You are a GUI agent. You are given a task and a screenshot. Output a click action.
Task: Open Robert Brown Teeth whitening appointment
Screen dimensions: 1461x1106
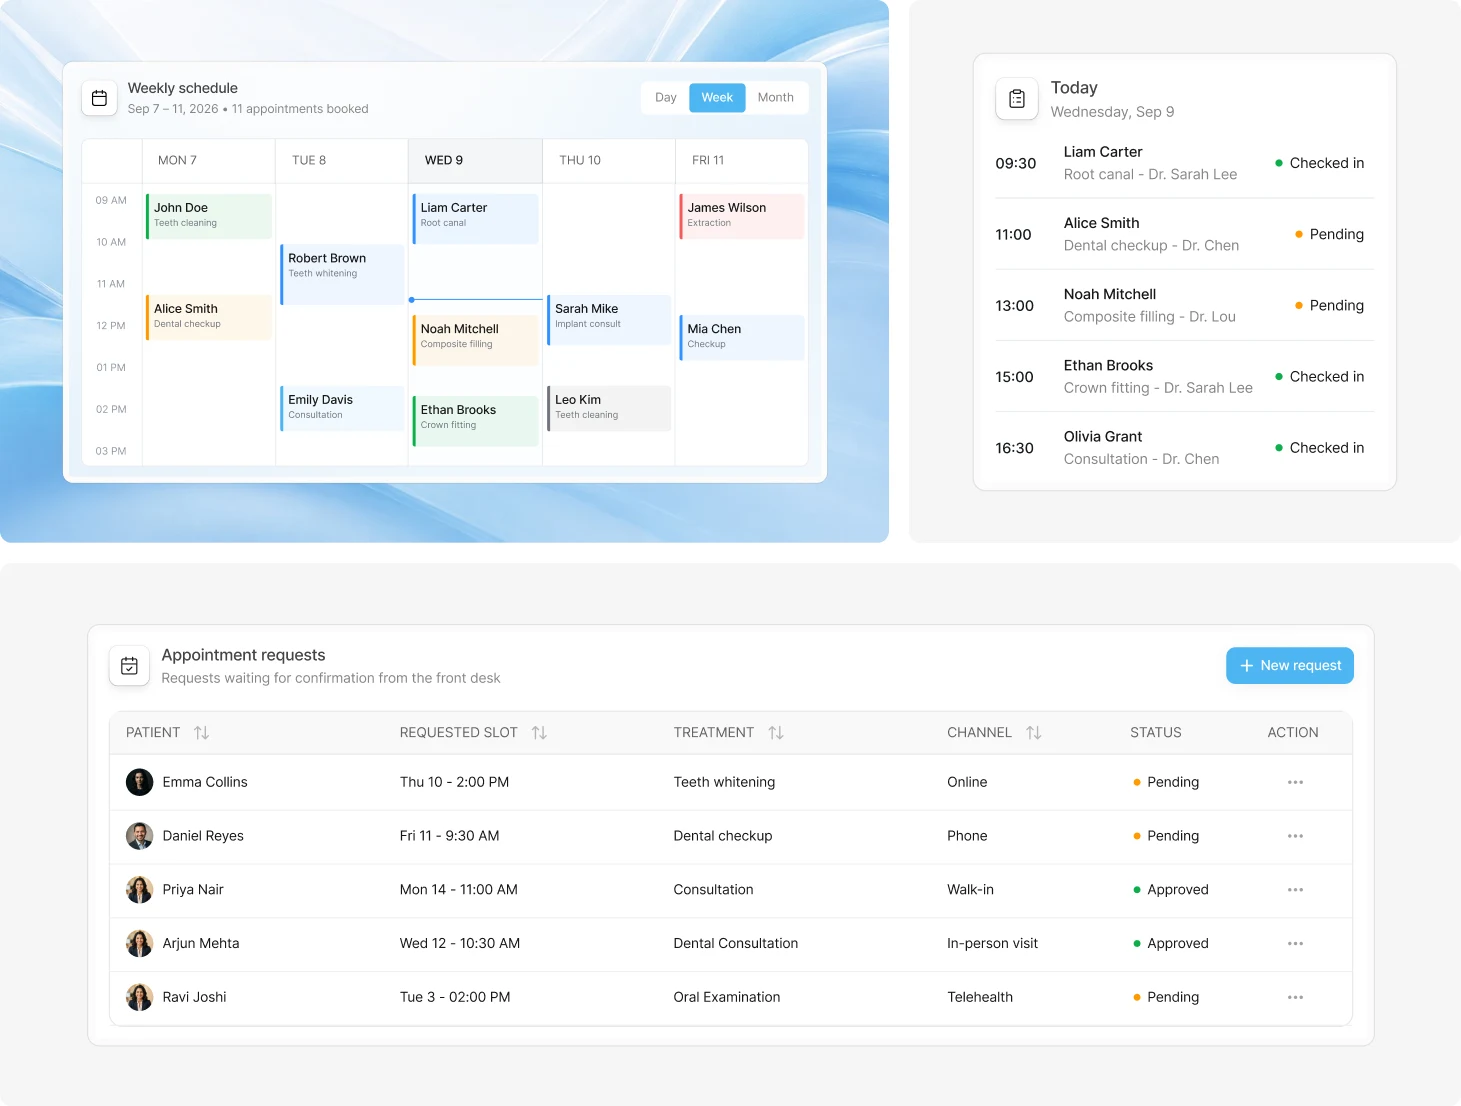[343, 275]
